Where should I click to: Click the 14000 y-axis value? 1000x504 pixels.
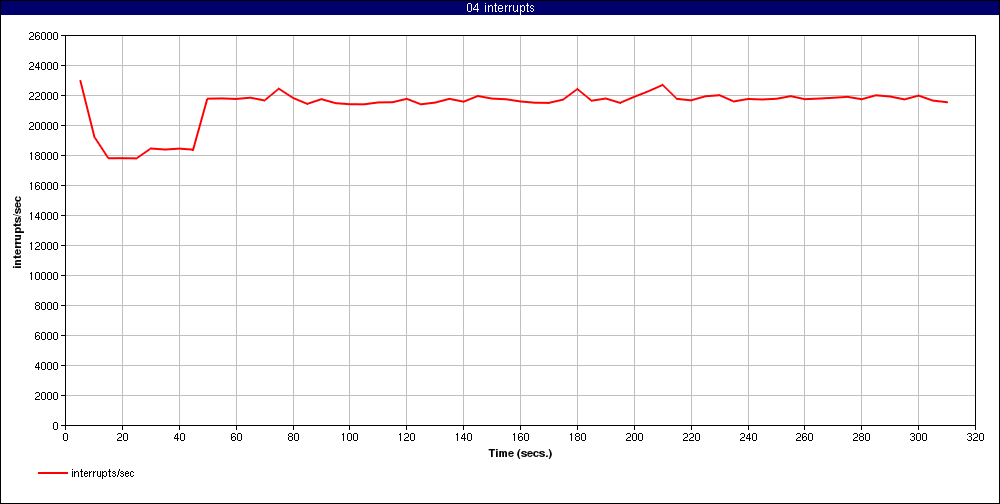tap(45, 216)
